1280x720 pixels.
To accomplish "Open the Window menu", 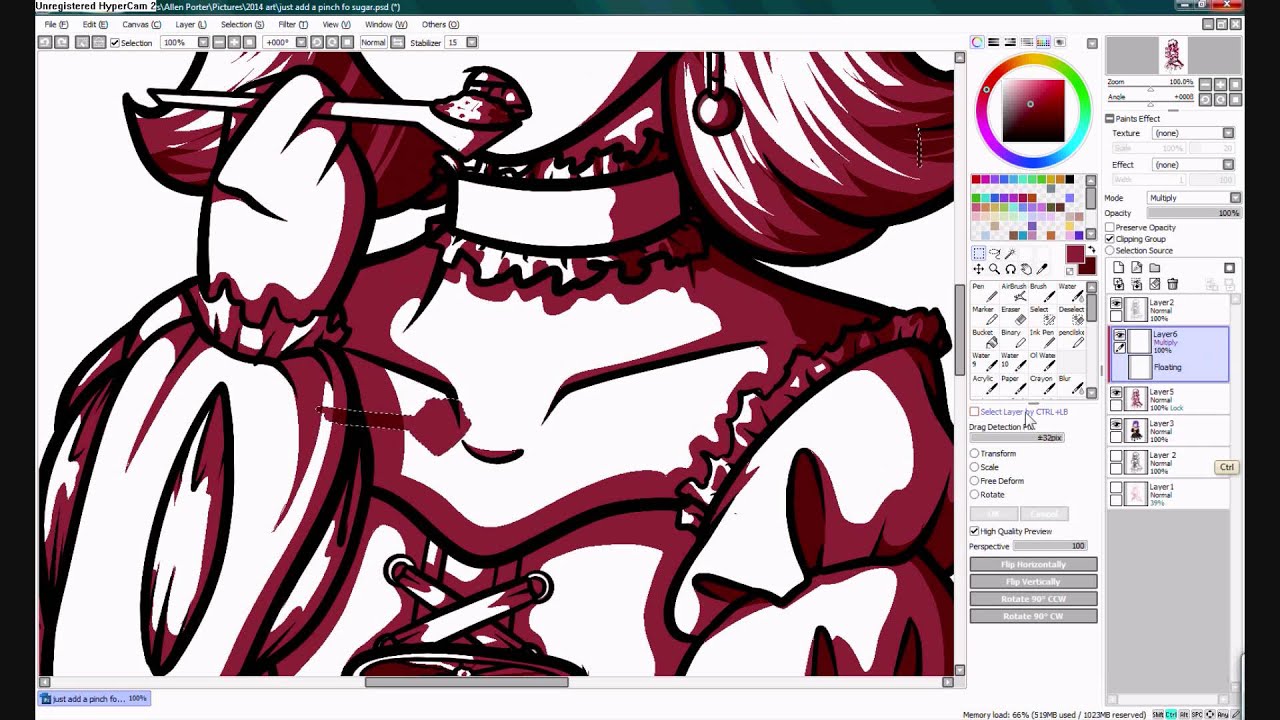I will tap(386, 24).
